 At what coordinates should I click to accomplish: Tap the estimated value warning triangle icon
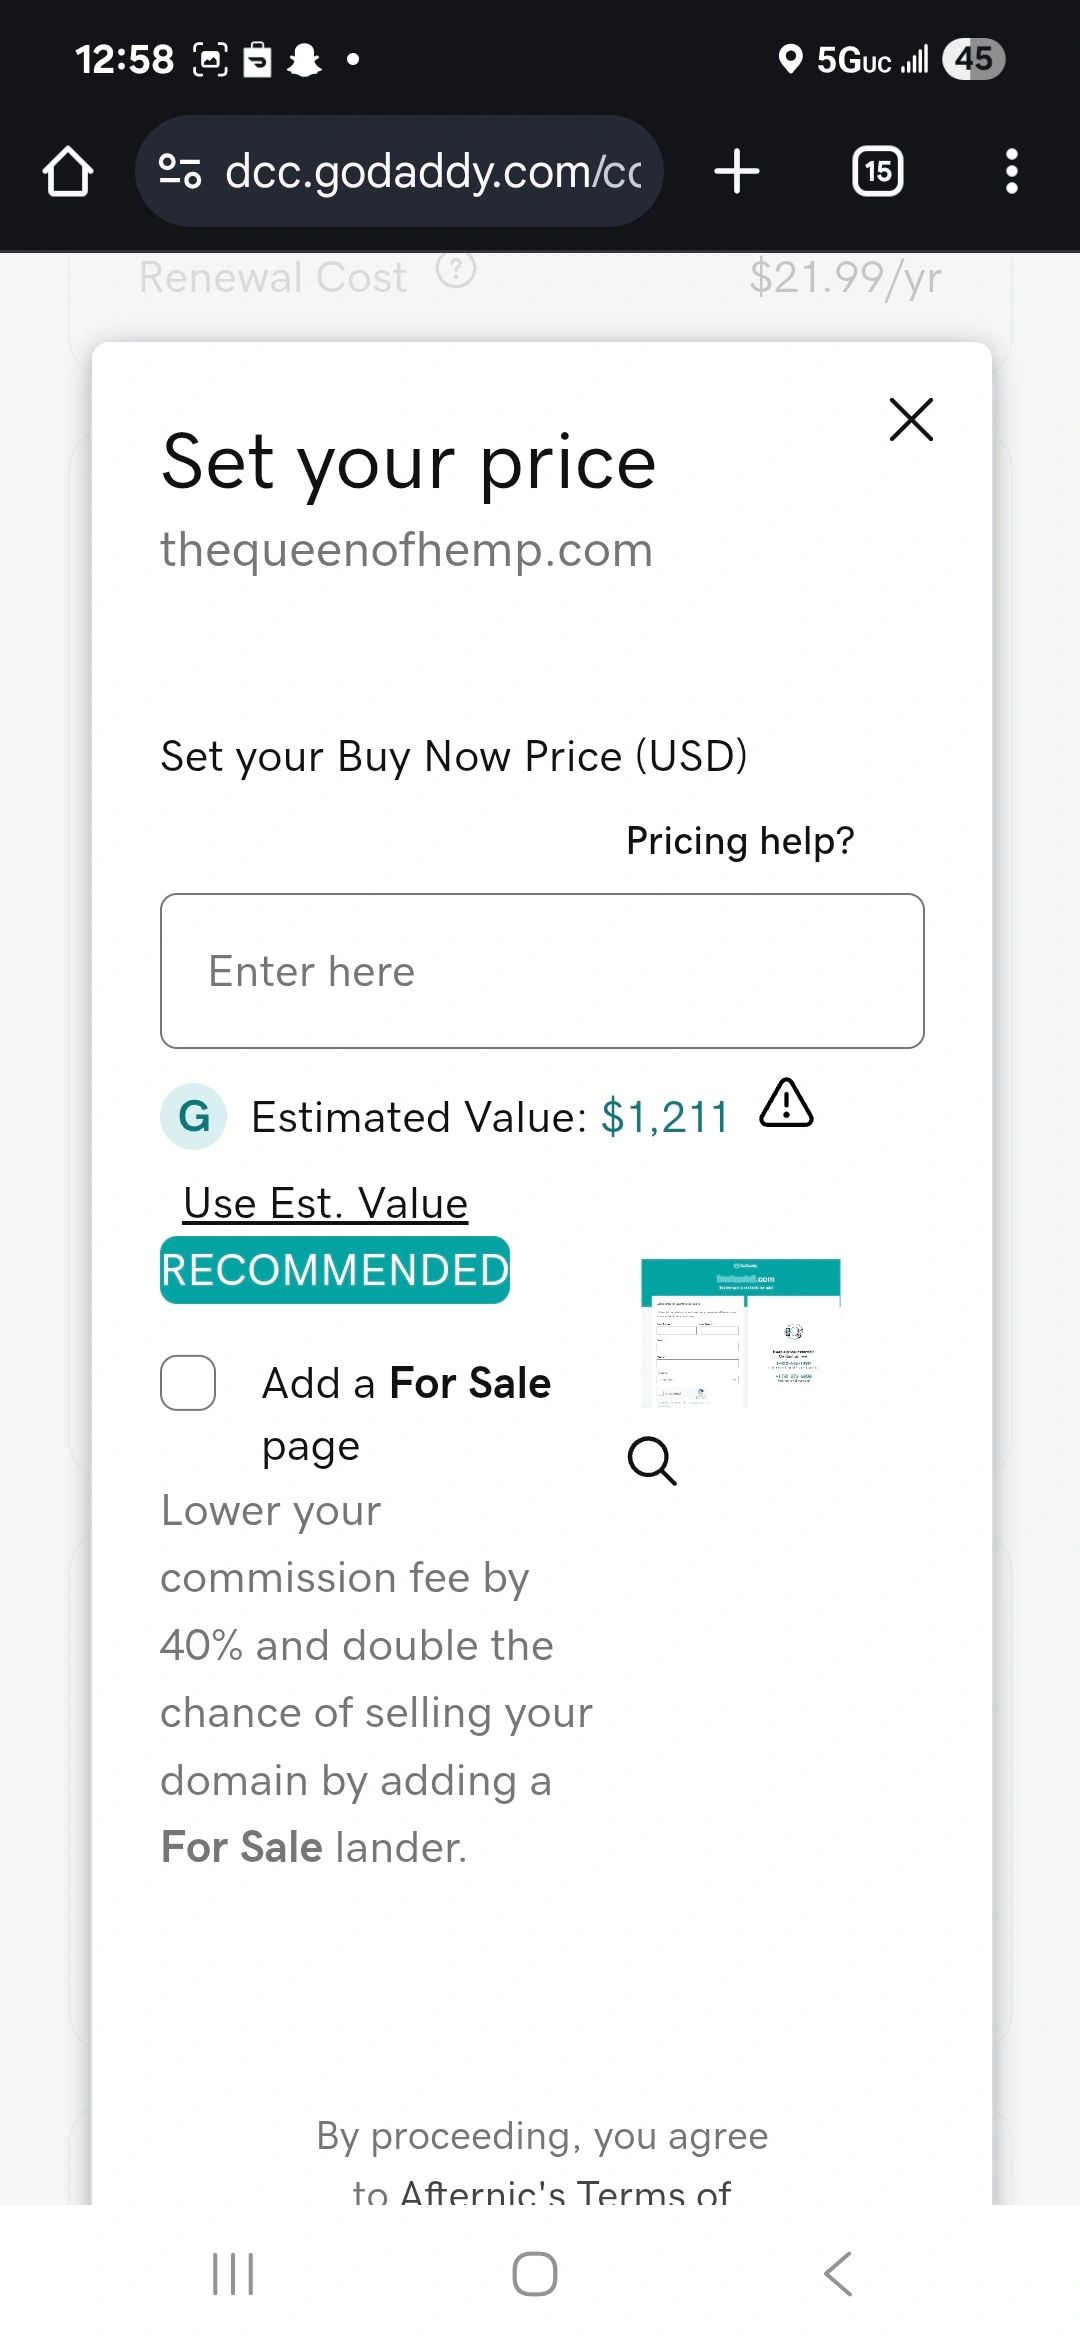(x=786, y=1104)
